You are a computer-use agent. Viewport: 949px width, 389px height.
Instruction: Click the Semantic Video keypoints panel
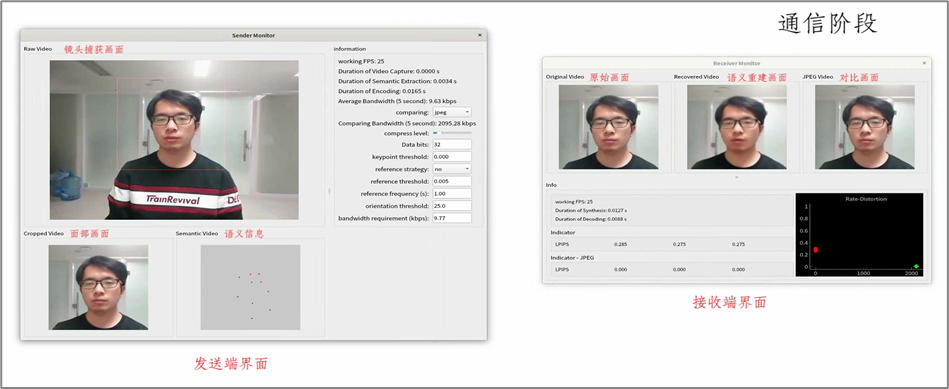tap(251, 287)
